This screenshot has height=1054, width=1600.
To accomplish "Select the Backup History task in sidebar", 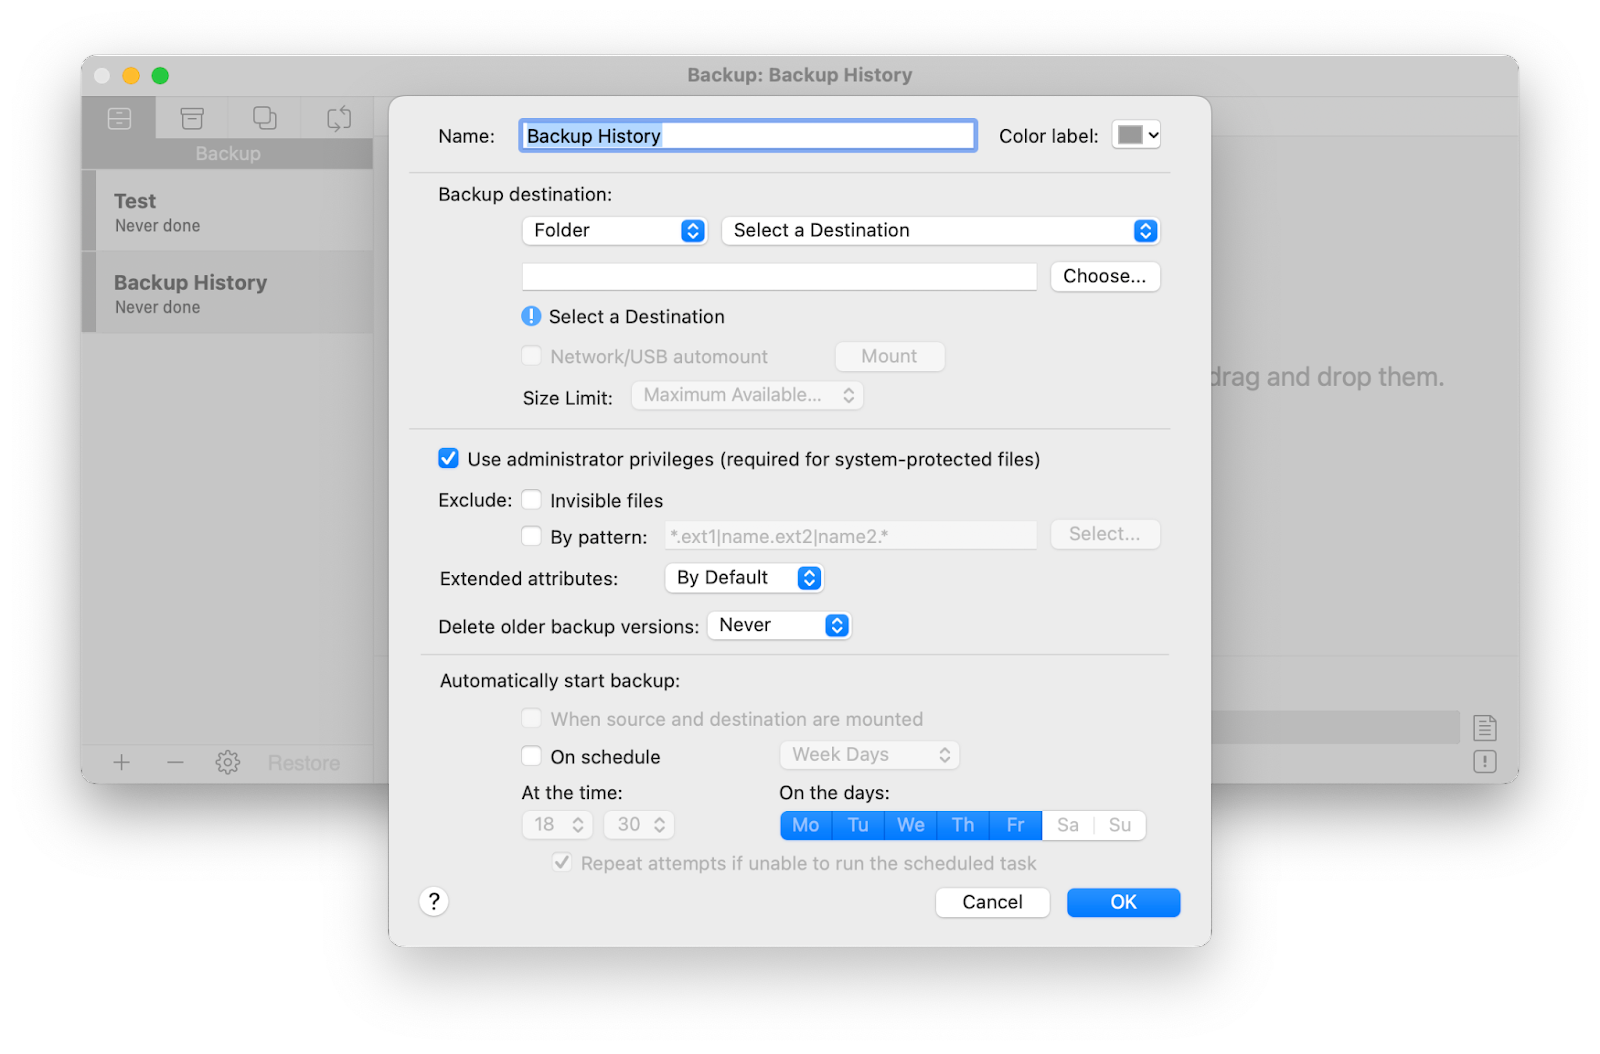I will coord(228,293).
